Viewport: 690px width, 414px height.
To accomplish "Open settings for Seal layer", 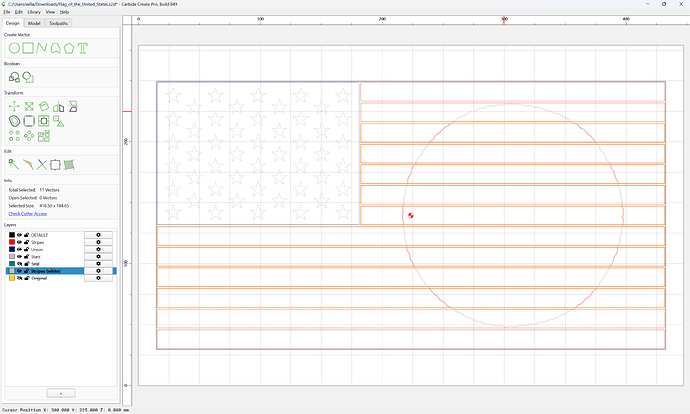I will tap(98, 264).
